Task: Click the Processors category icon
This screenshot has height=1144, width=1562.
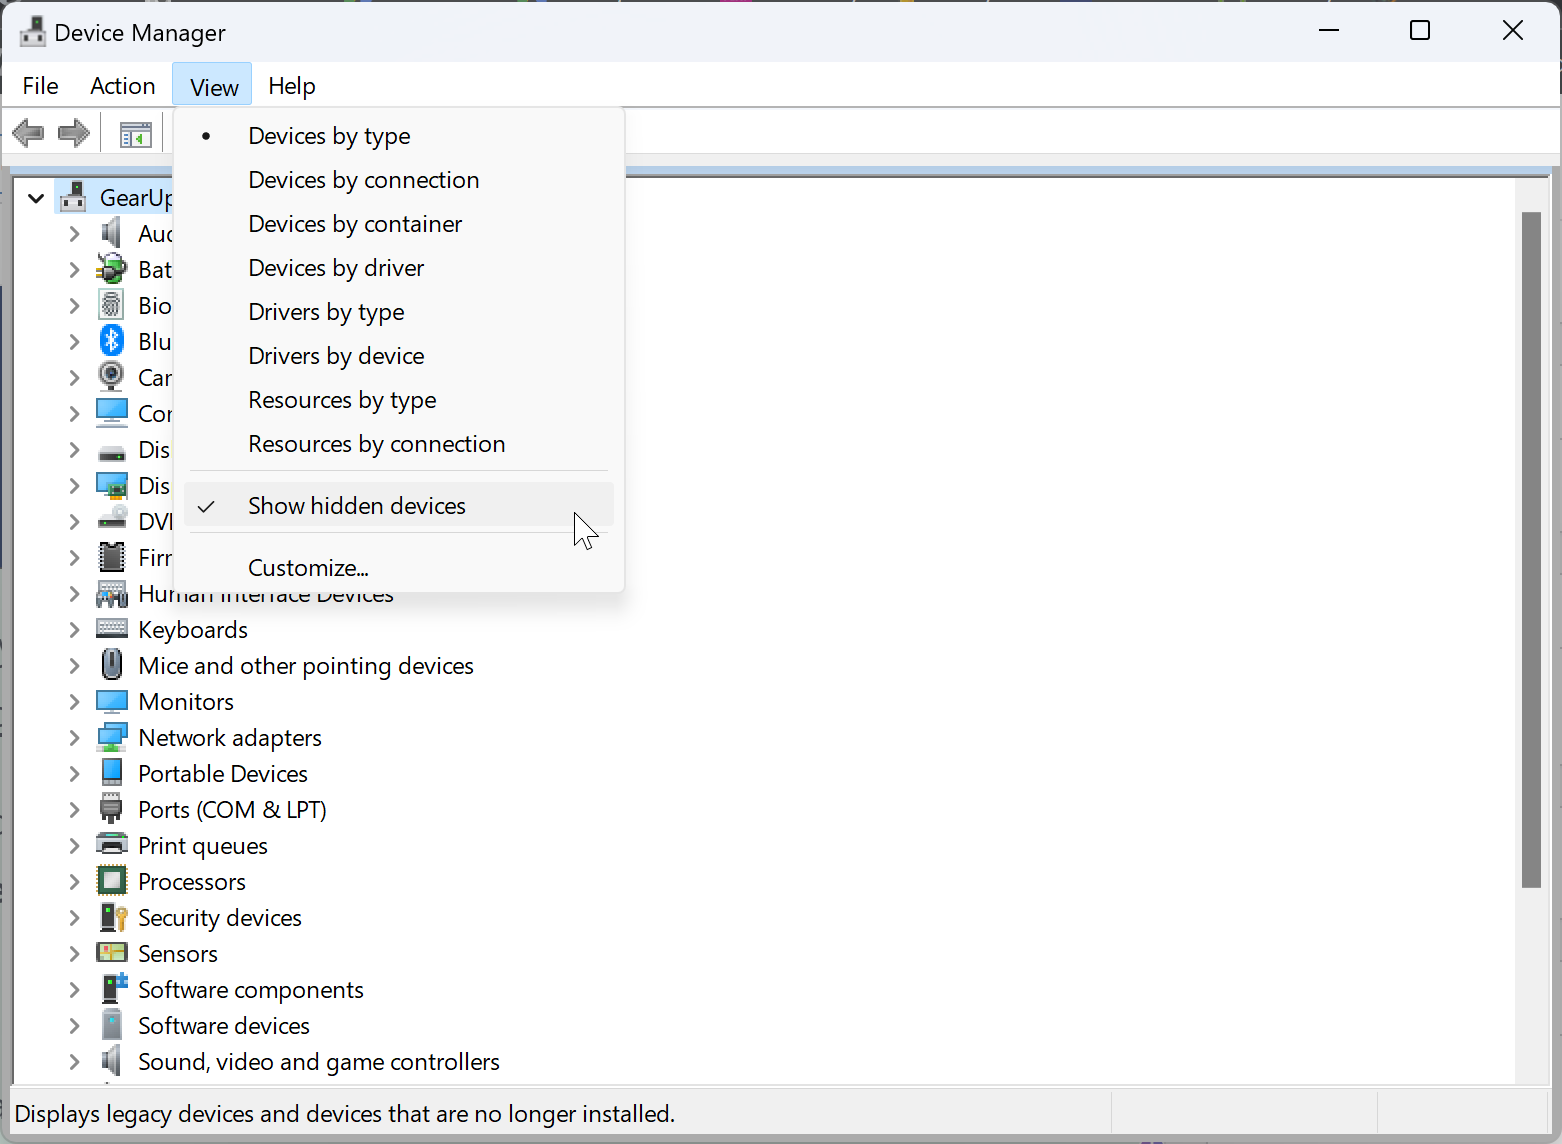Action: pos(111,881)
